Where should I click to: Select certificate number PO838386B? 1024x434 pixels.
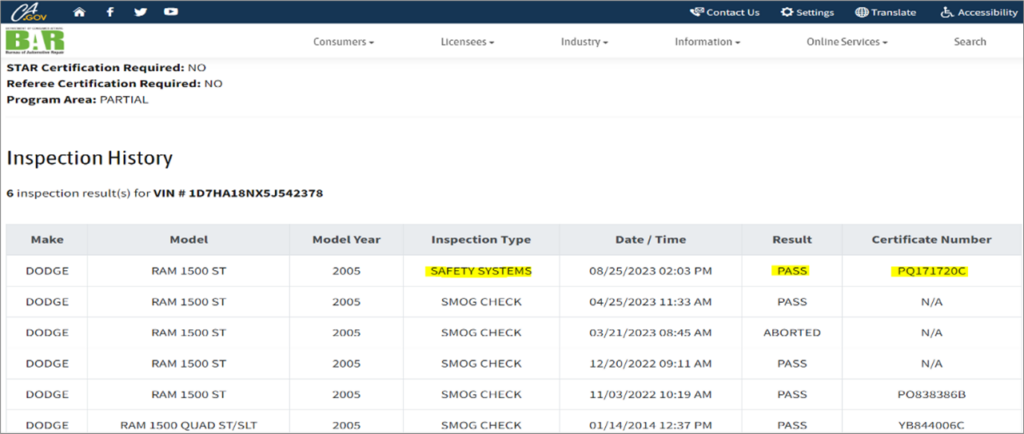[931, 394]
